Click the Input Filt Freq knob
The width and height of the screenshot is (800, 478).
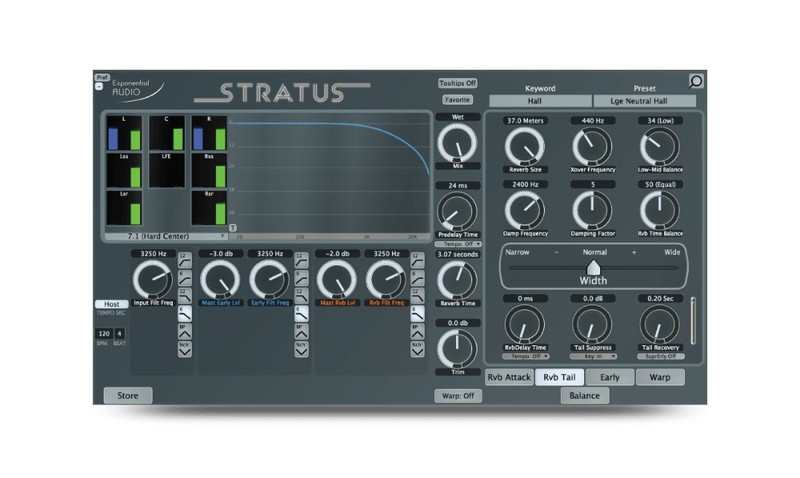point(153,280)
